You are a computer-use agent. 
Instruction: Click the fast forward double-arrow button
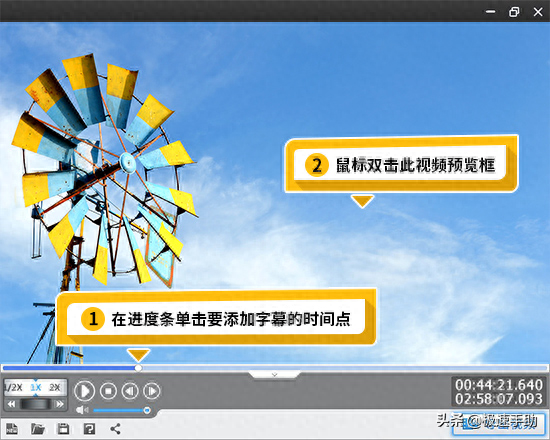point(60,404)
